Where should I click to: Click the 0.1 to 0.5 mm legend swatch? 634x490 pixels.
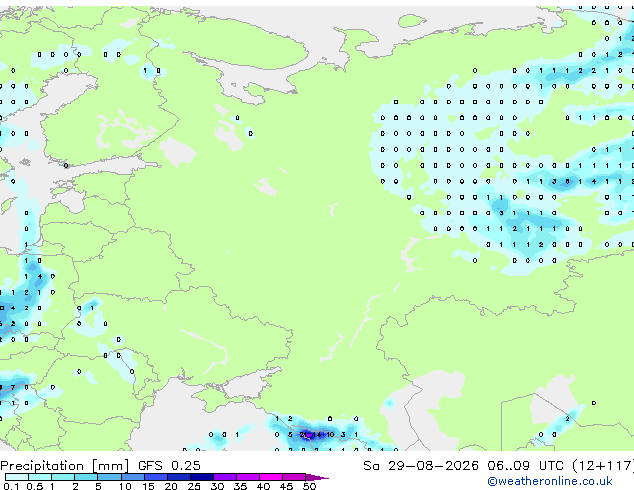point(17,477)
